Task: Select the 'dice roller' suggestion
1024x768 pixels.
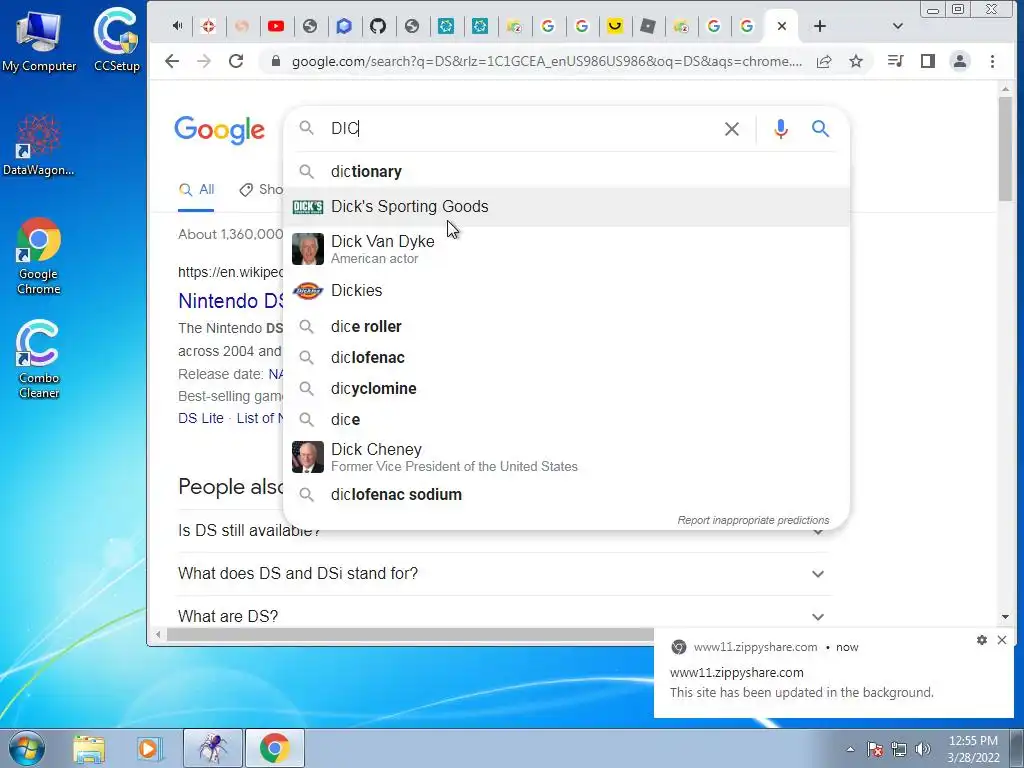Action: coord(566,327)
